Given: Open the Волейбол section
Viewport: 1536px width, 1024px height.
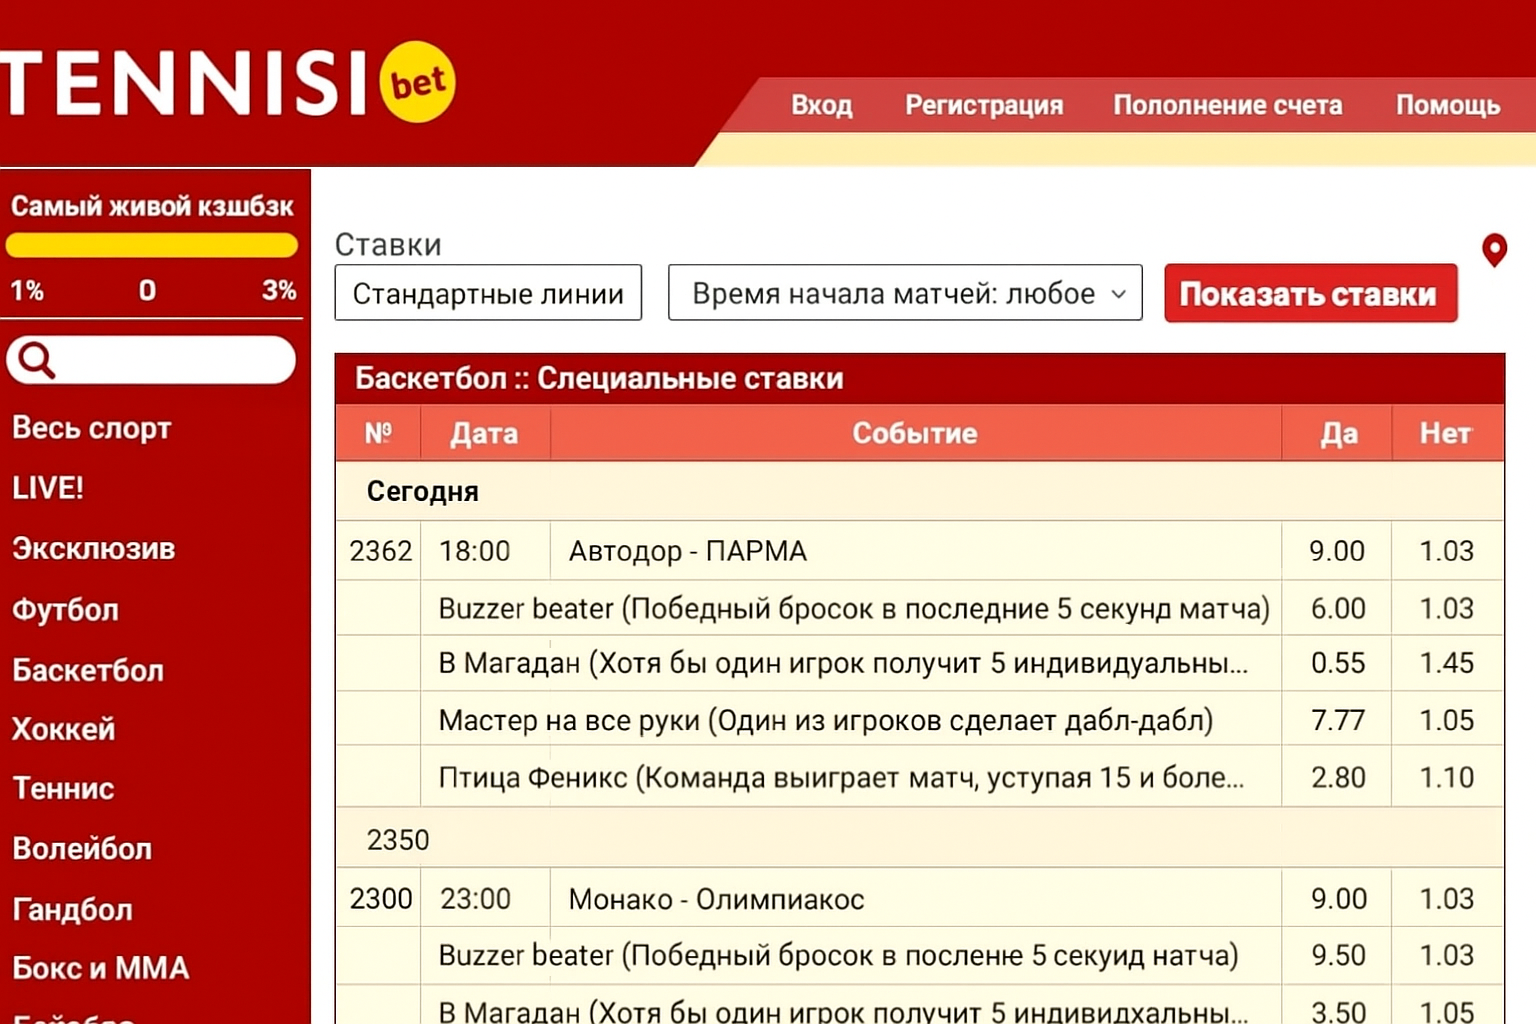Looking at the screenshot, I should pos(81,849).
